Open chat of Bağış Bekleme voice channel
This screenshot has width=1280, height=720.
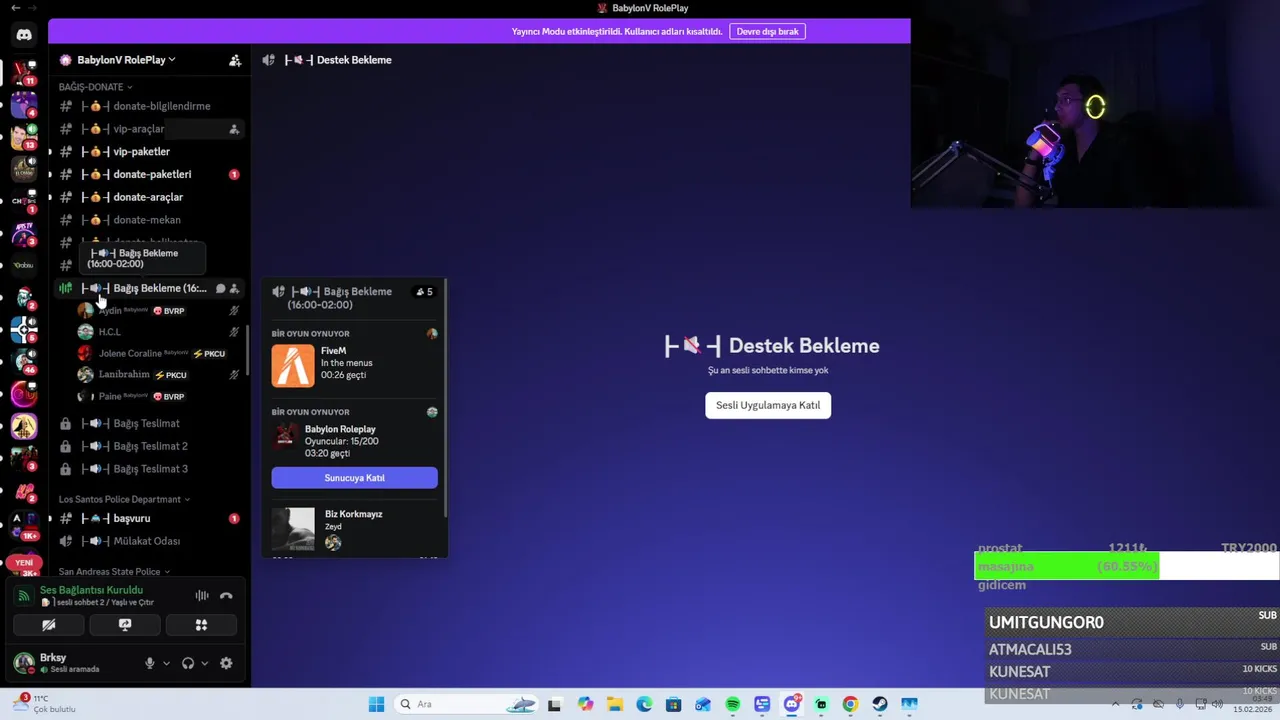pyautogui.click(x=221, y=288)
